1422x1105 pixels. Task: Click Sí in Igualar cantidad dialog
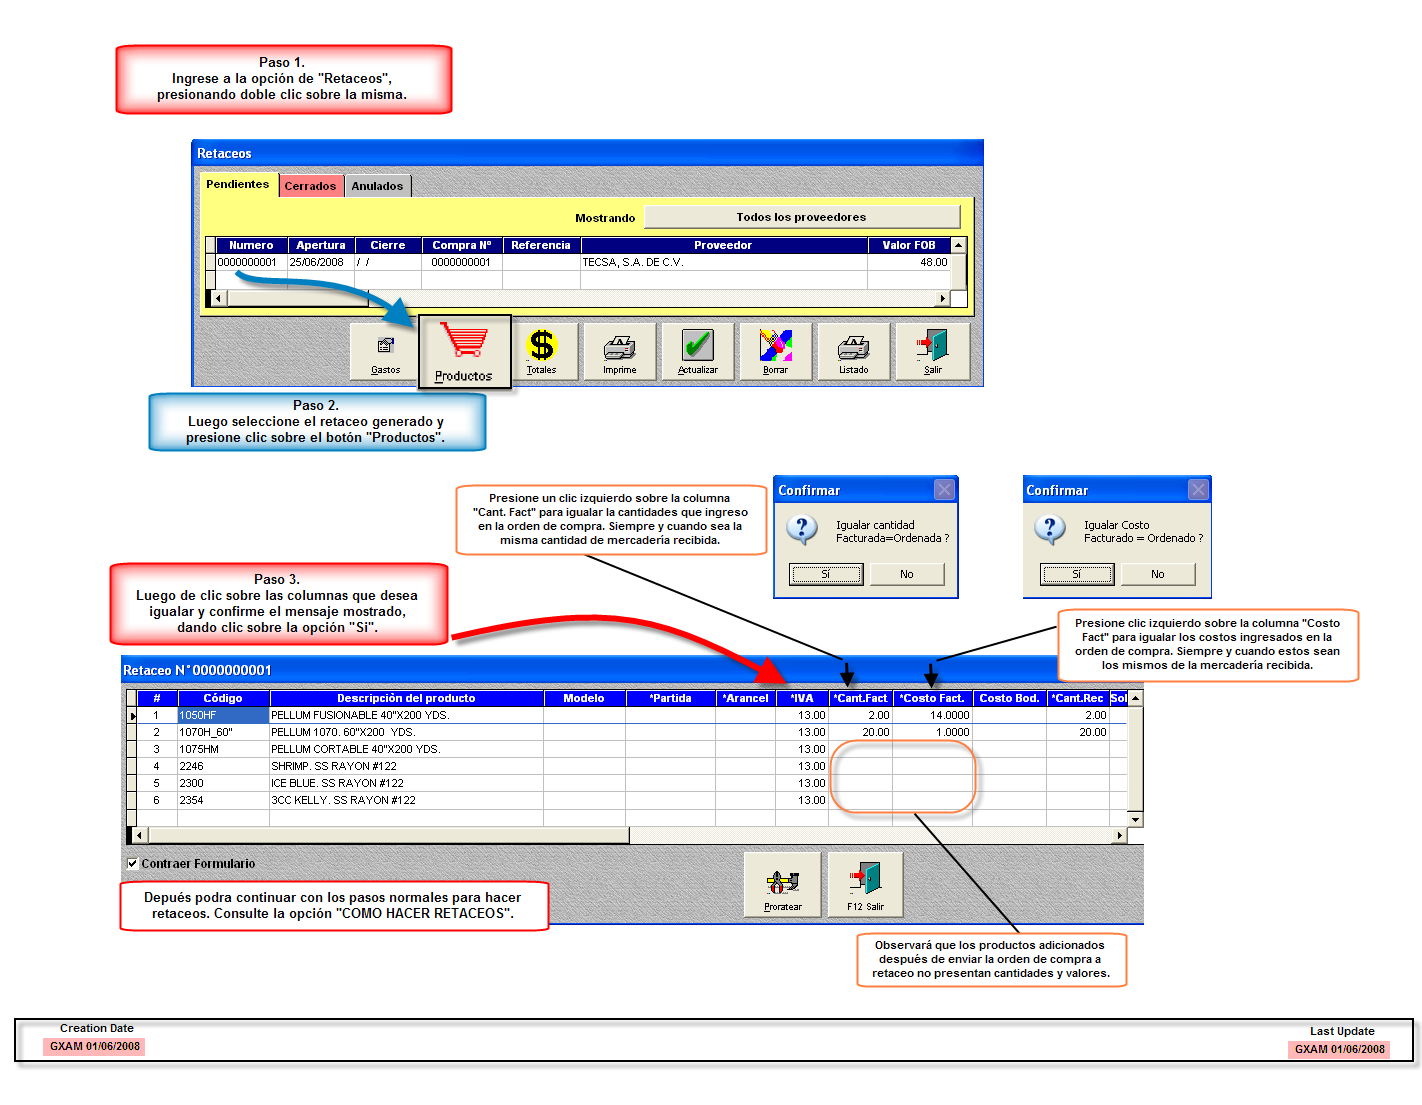[x=826, y=574]
